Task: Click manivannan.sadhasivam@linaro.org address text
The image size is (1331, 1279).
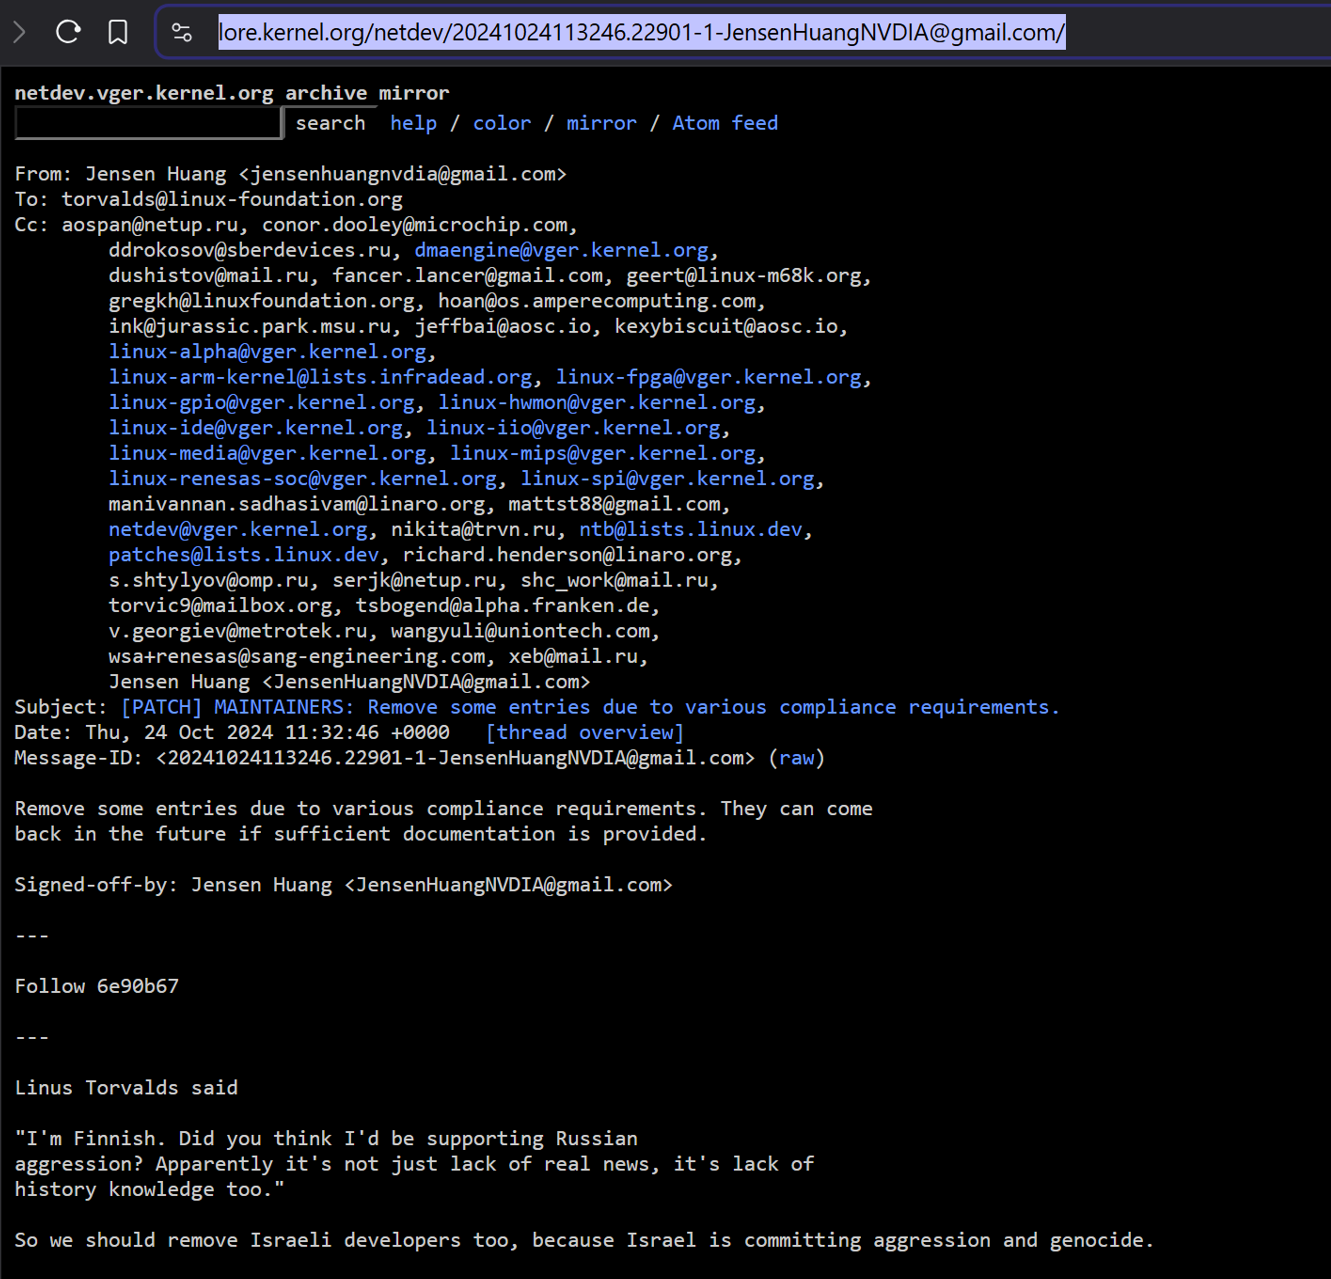Action: 297,504
